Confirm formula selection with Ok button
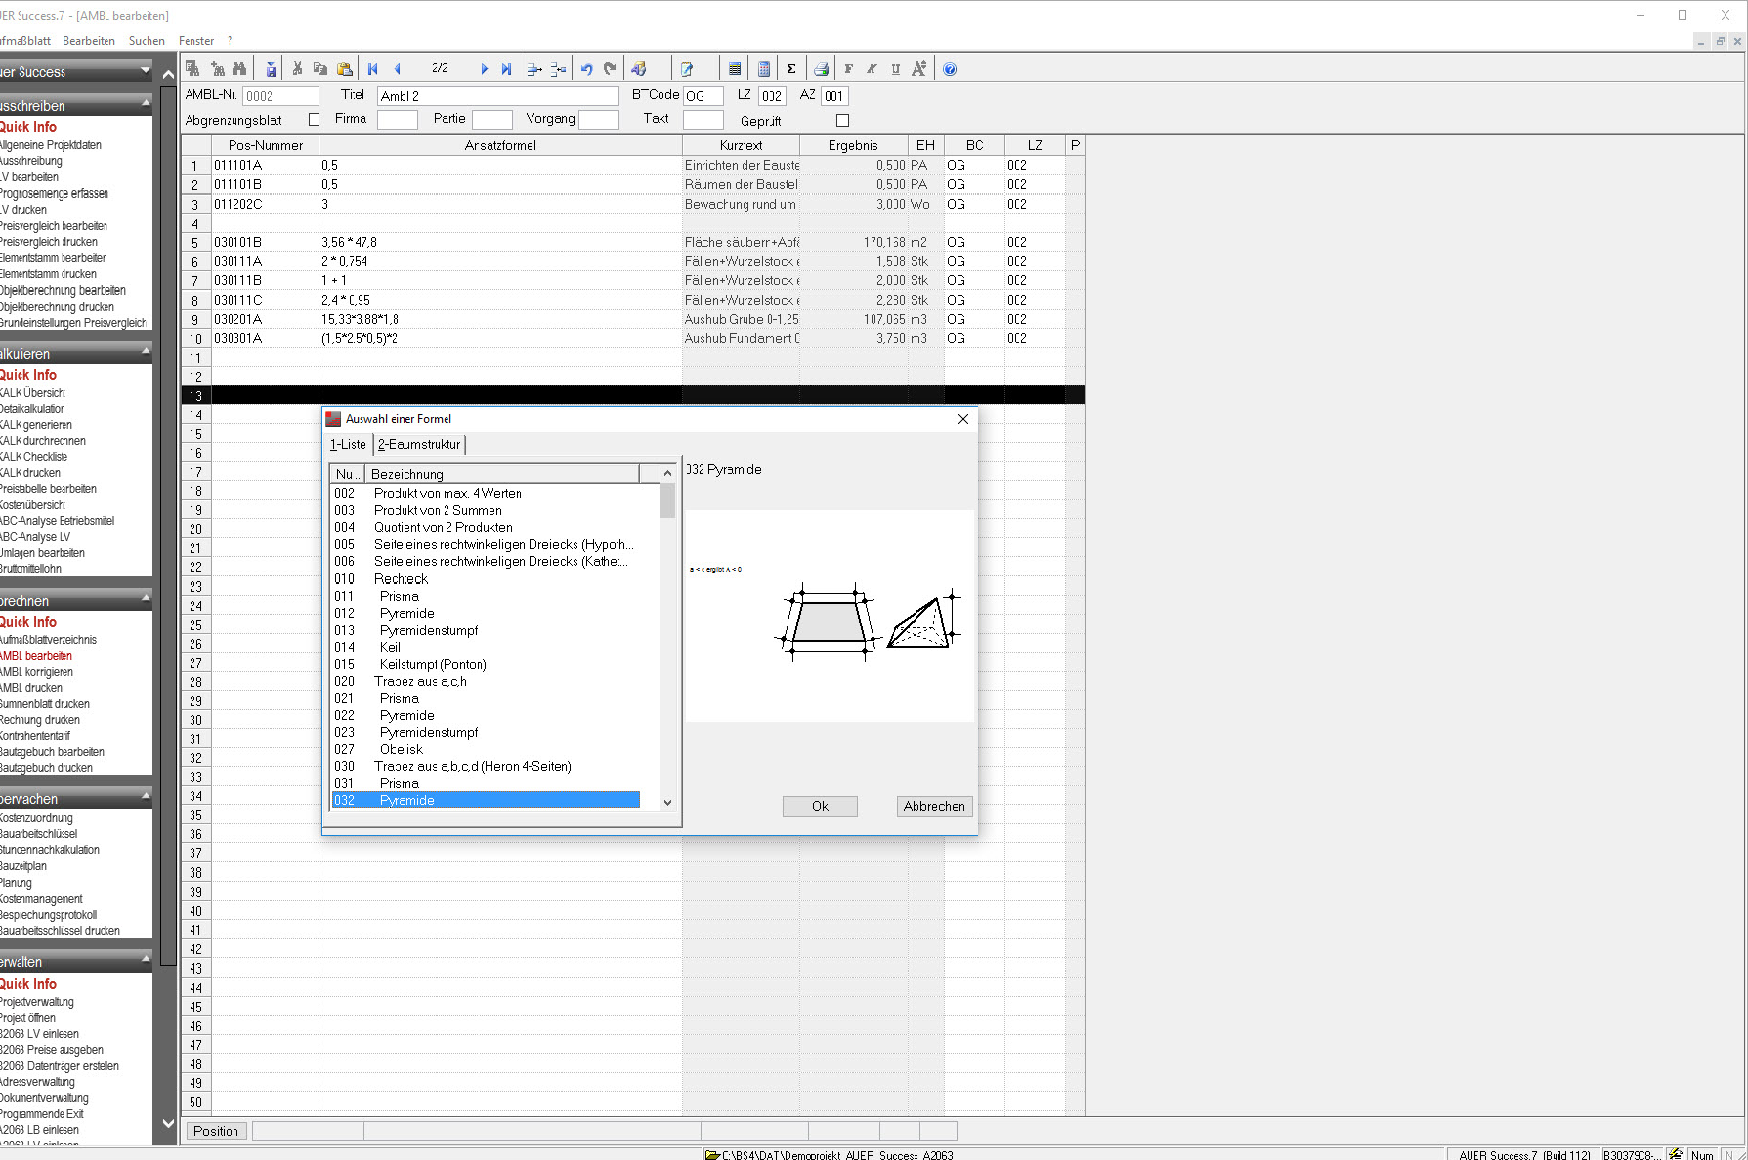 coord(820,806)
